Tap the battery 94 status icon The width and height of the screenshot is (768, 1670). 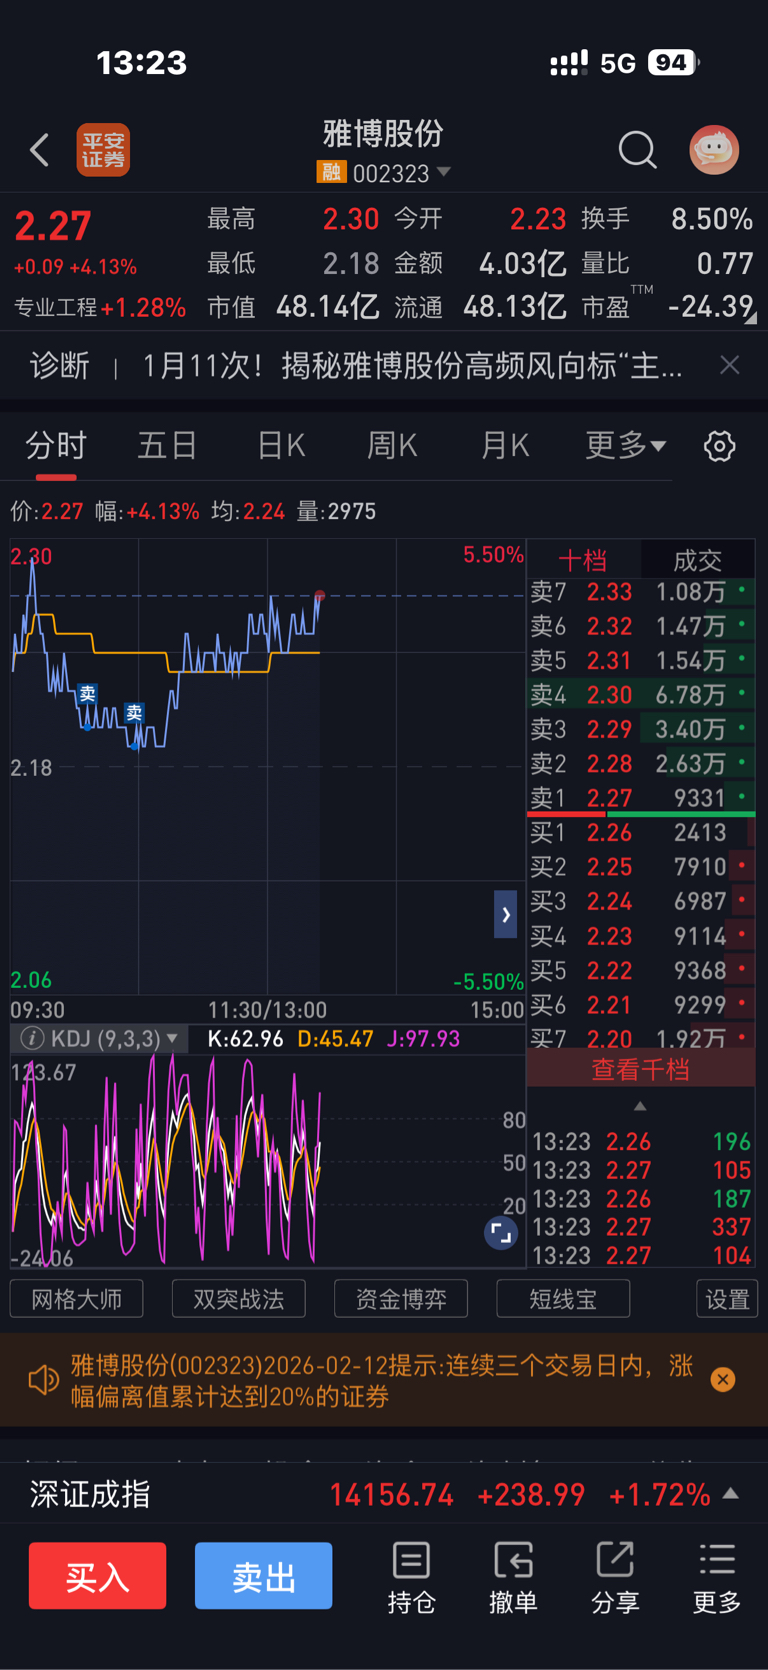pos(672,62)
